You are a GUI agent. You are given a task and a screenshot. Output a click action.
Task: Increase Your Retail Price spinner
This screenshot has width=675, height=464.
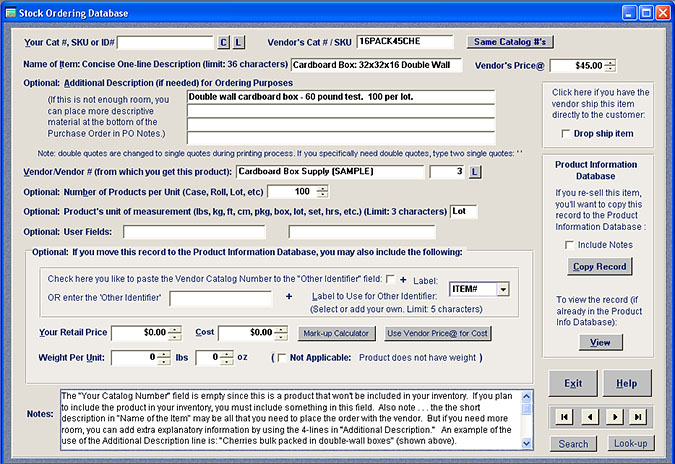(174, 330)
